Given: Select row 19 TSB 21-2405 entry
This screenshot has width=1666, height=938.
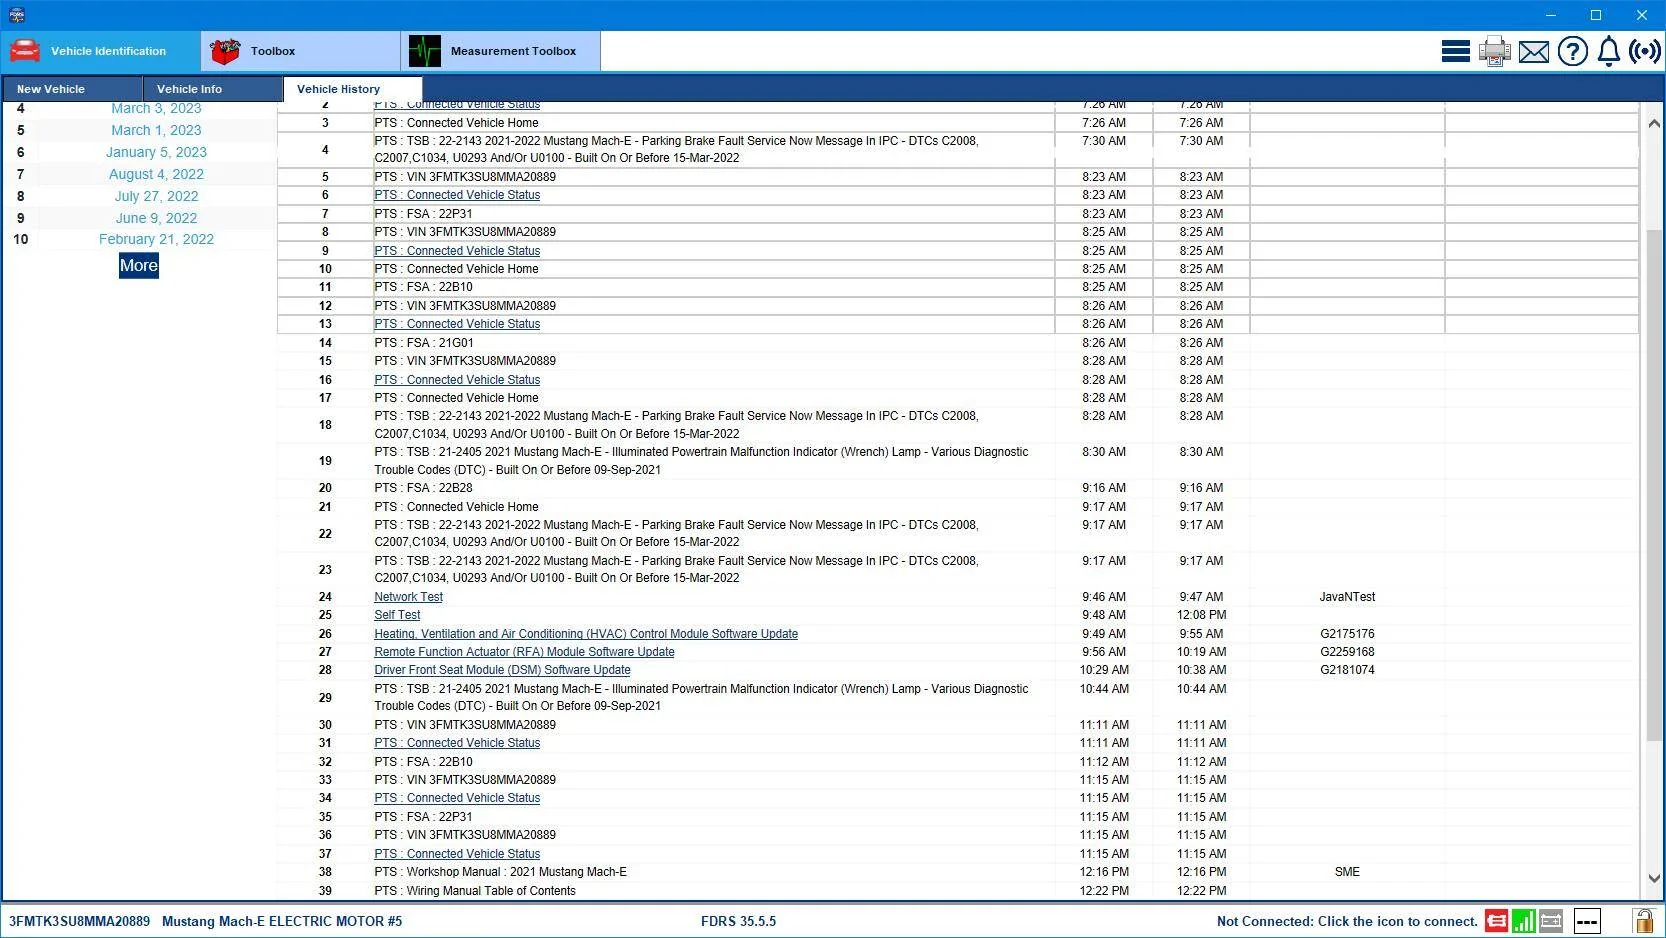Looking at the screenshot, I should [701, 461].
